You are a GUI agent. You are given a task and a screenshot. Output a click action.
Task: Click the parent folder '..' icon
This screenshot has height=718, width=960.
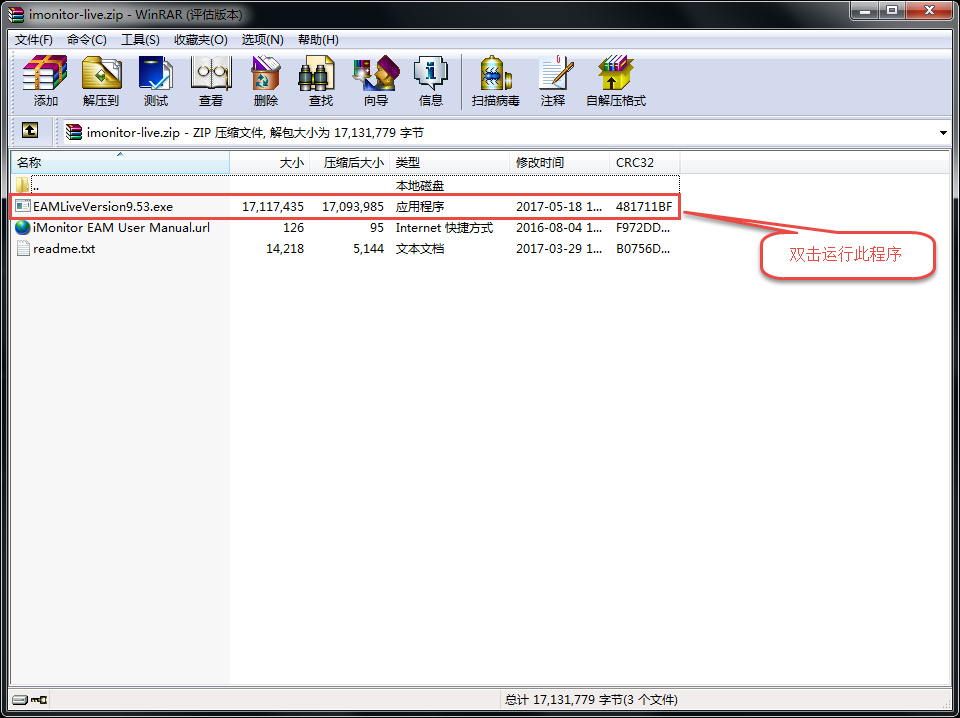(23, 184)
